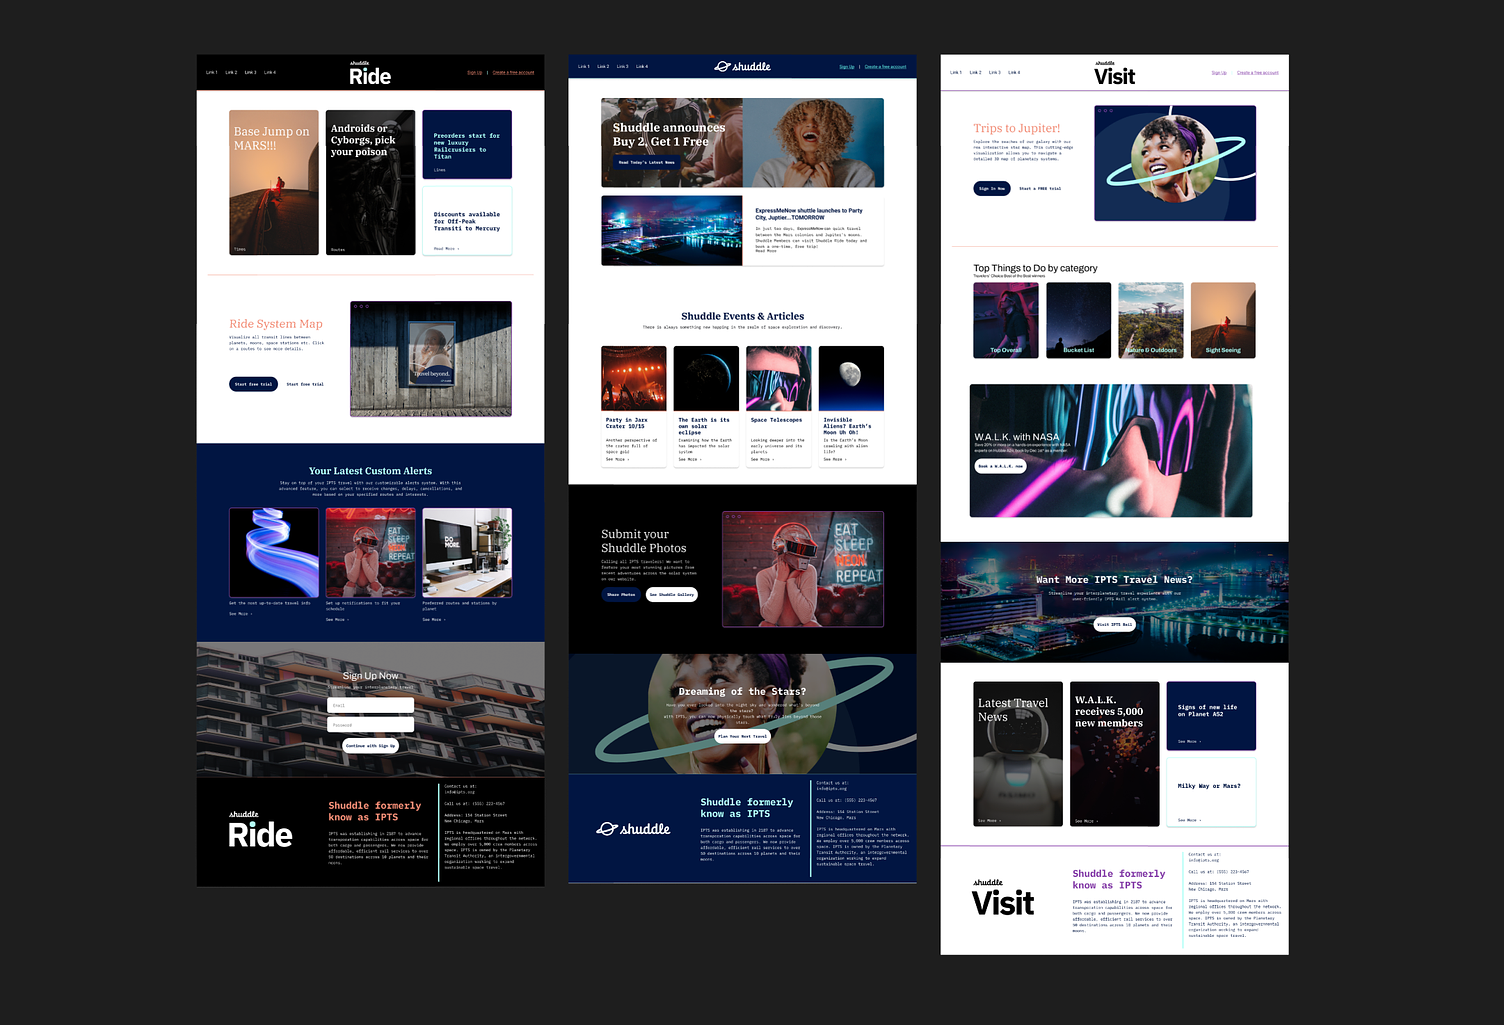This screenshot has height=1025, width=1504.
Task: Click the shuddle planet logo in the navy footer
Action: [633, 829]
